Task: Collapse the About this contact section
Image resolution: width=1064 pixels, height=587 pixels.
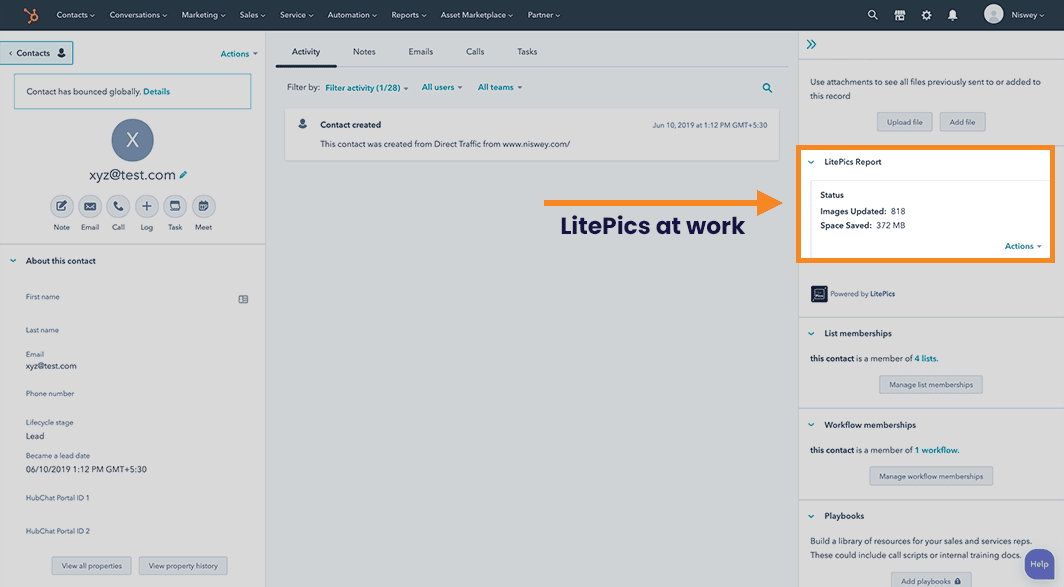Action: click(13, 261)
